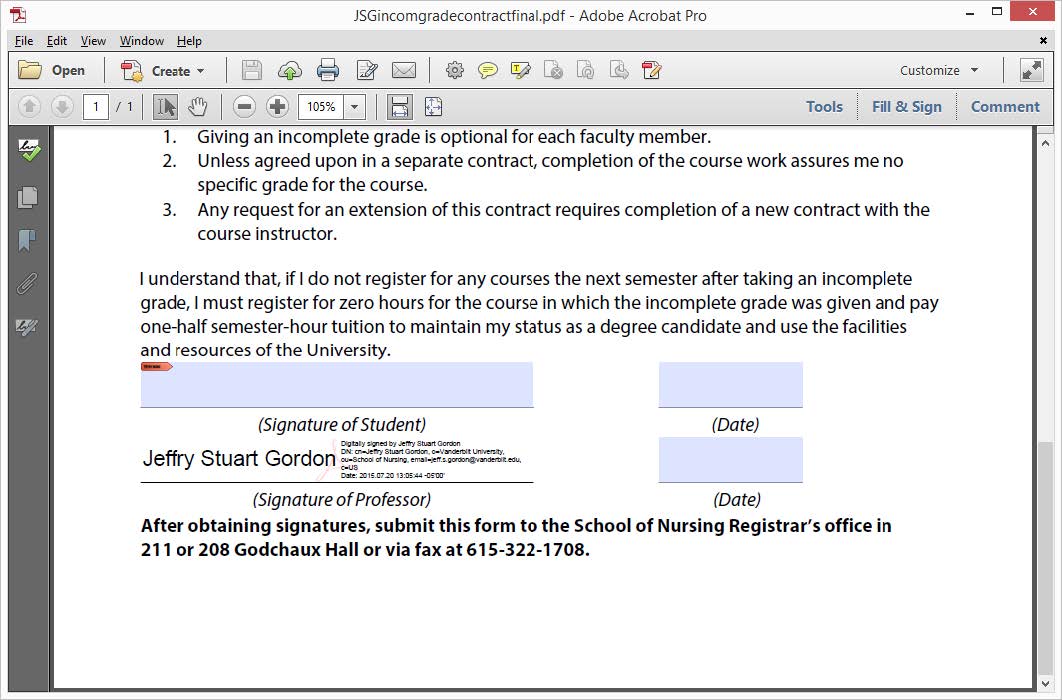This screenshot has width=1062, height=700.
Task: Click the student signature date field
Action: pyautogui.click(x=730, y=385)
